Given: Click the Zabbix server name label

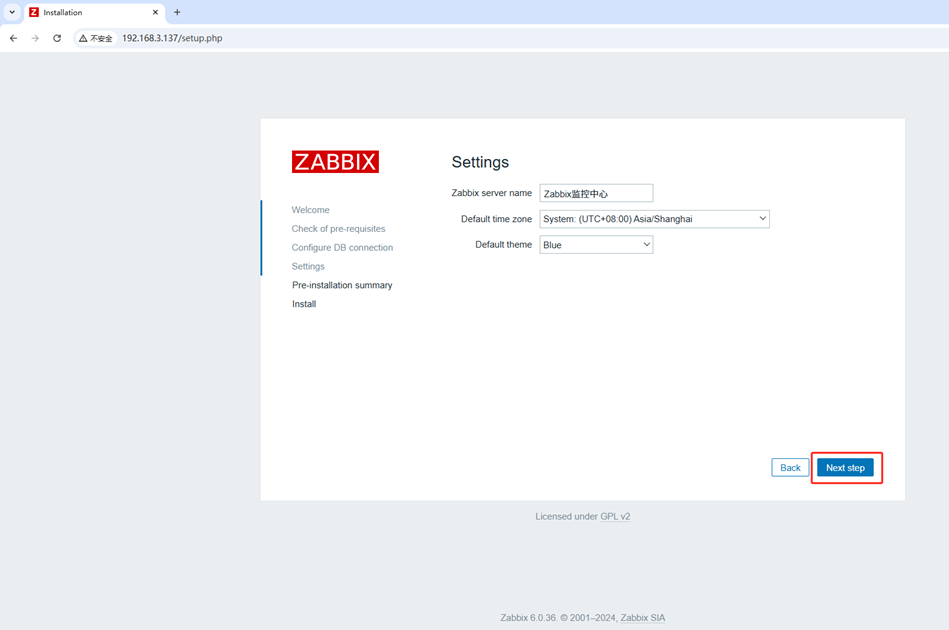Looking at the screenshot, I should (491, 192).
